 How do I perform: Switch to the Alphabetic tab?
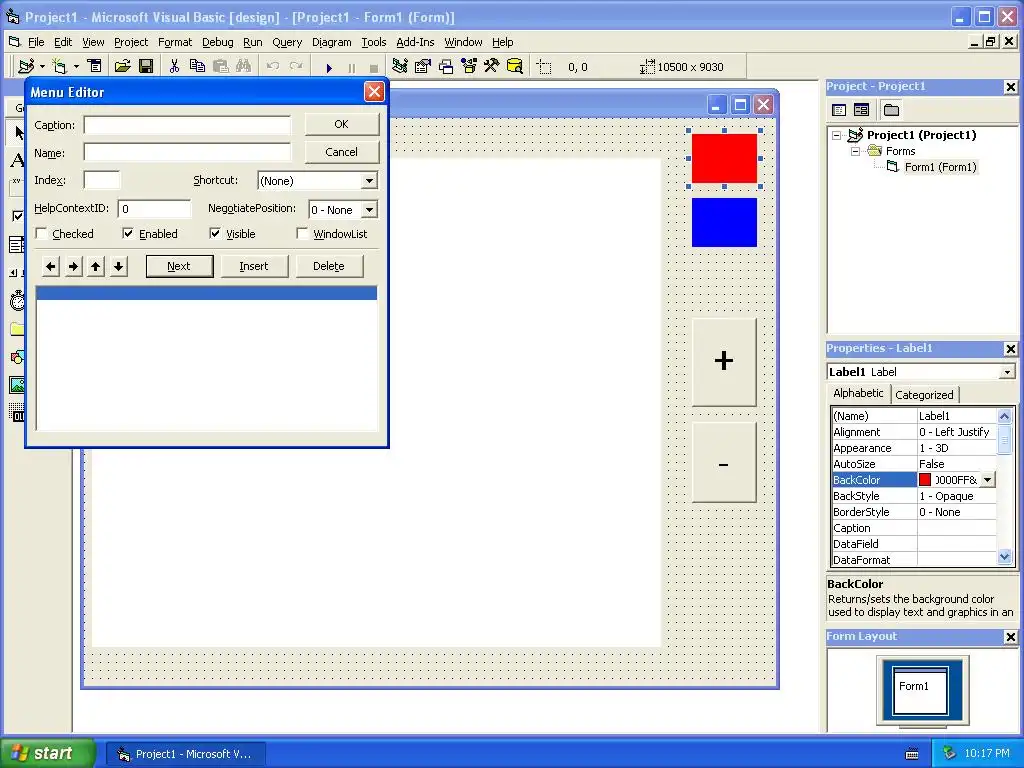tap(858, 393)
